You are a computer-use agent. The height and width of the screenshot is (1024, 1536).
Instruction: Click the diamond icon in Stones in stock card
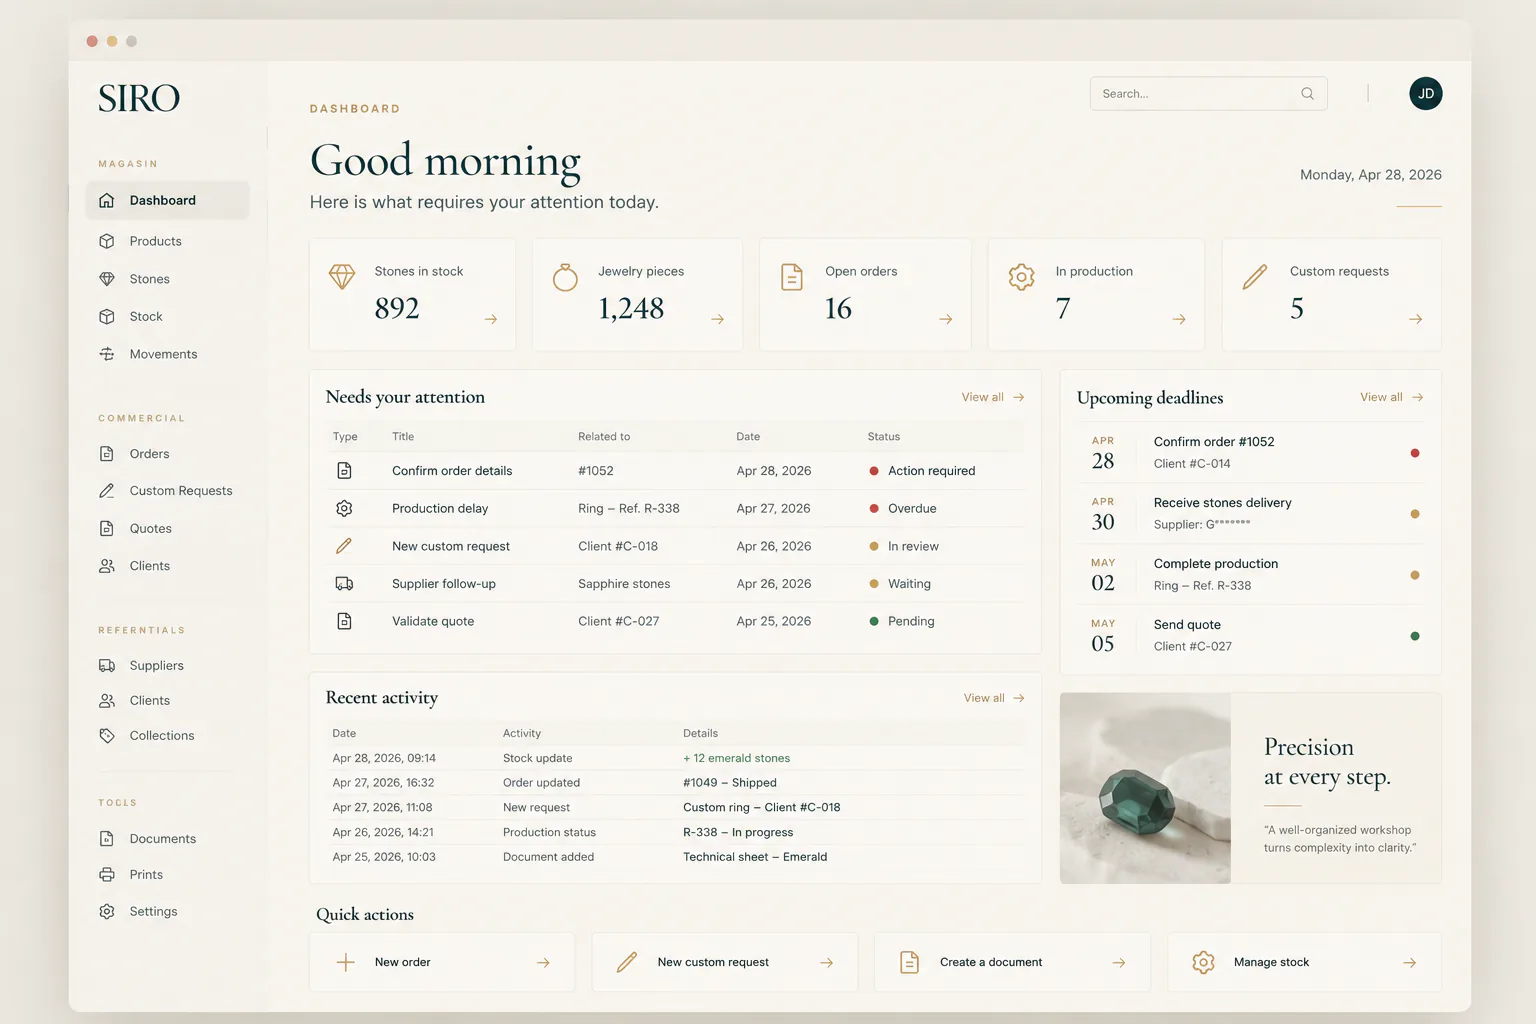coord(342,276)
